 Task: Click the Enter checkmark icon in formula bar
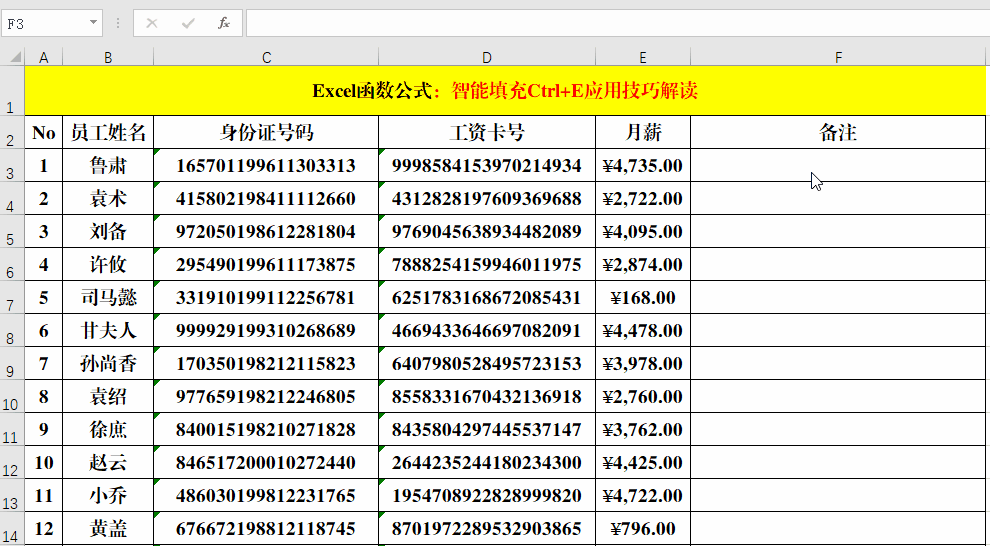pyautogui.click(x=188, y=23)
